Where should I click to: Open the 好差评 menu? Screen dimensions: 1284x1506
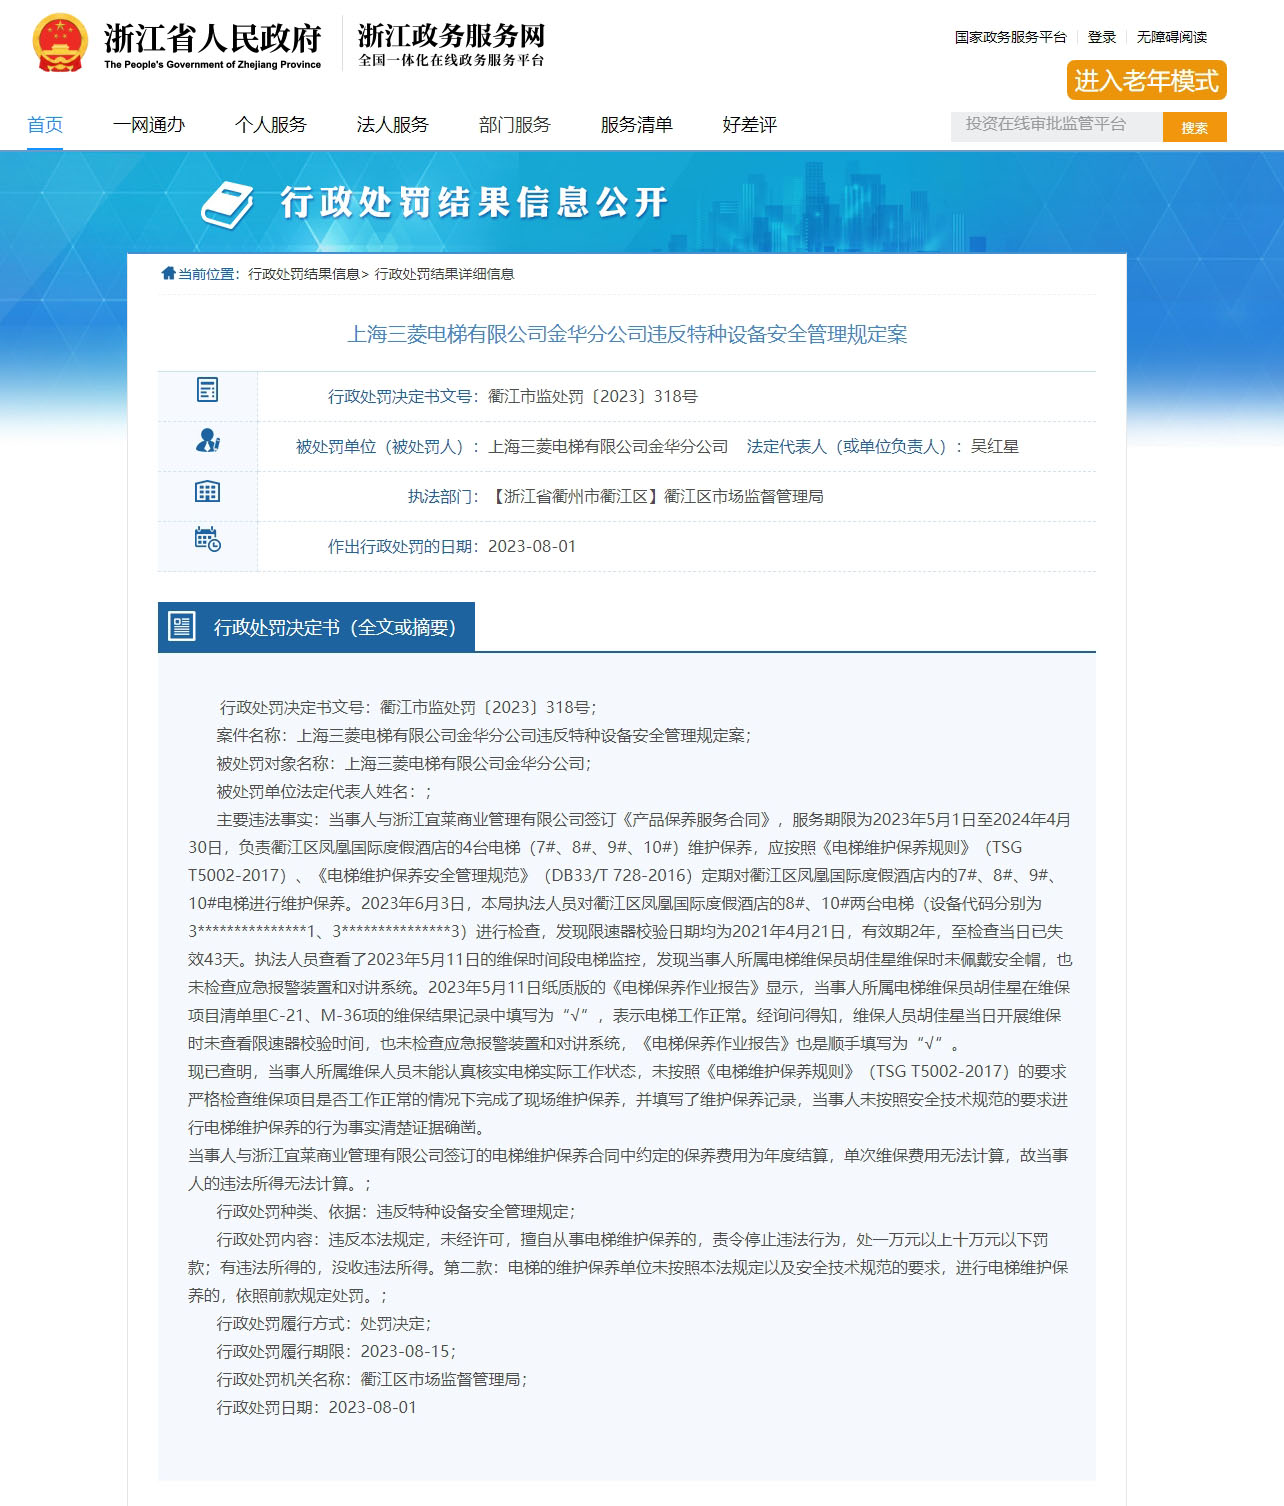pos(750,125)
